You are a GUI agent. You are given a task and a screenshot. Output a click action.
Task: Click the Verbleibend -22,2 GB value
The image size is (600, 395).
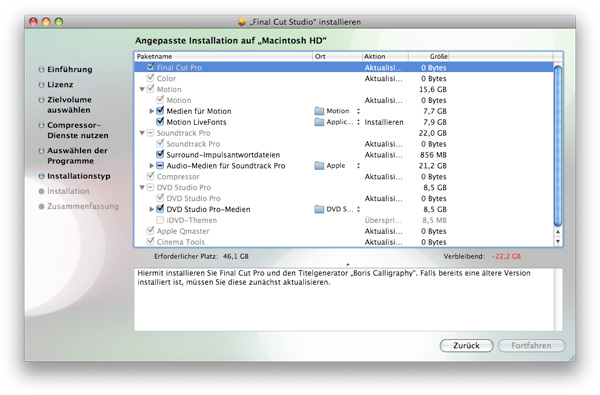506,256
